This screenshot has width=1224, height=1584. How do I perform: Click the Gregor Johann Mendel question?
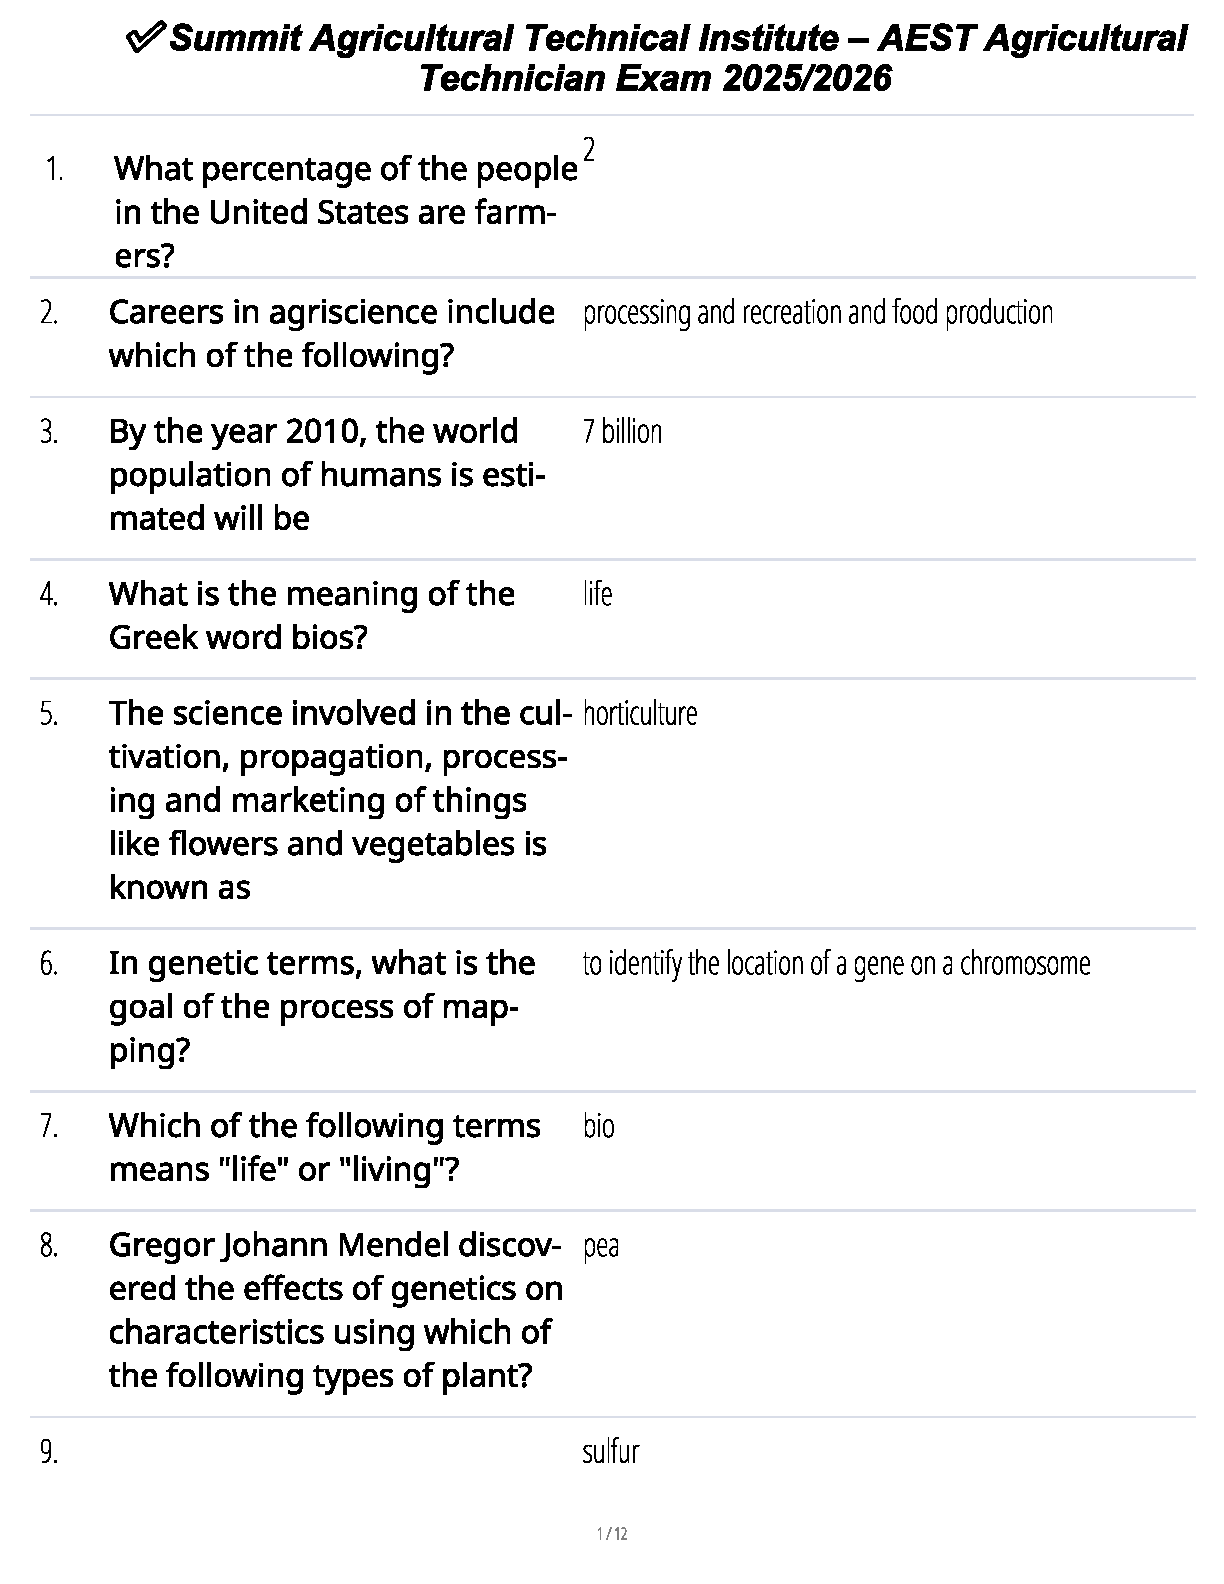pos(335,1310)
